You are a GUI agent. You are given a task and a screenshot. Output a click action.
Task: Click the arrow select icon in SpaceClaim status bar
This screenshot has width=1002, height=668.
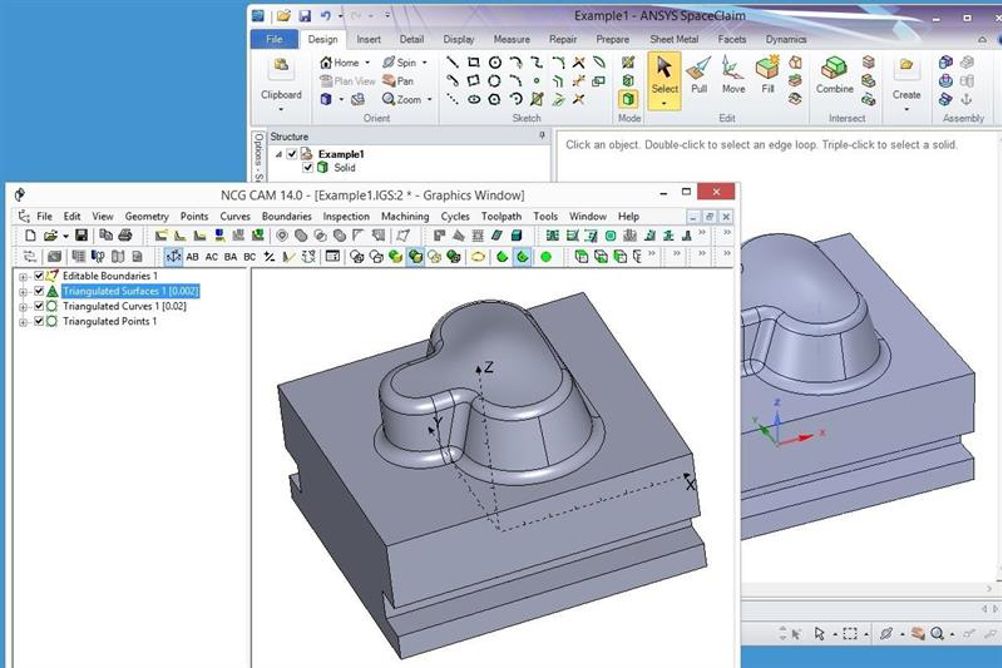(819, 633)
